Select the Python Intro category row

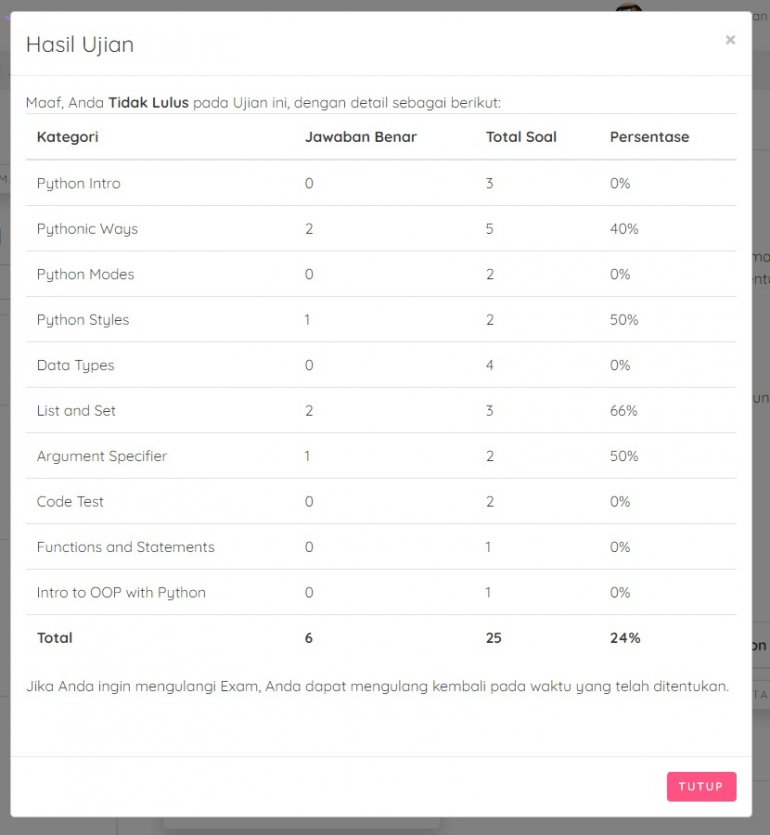click(x=79, y=184)
